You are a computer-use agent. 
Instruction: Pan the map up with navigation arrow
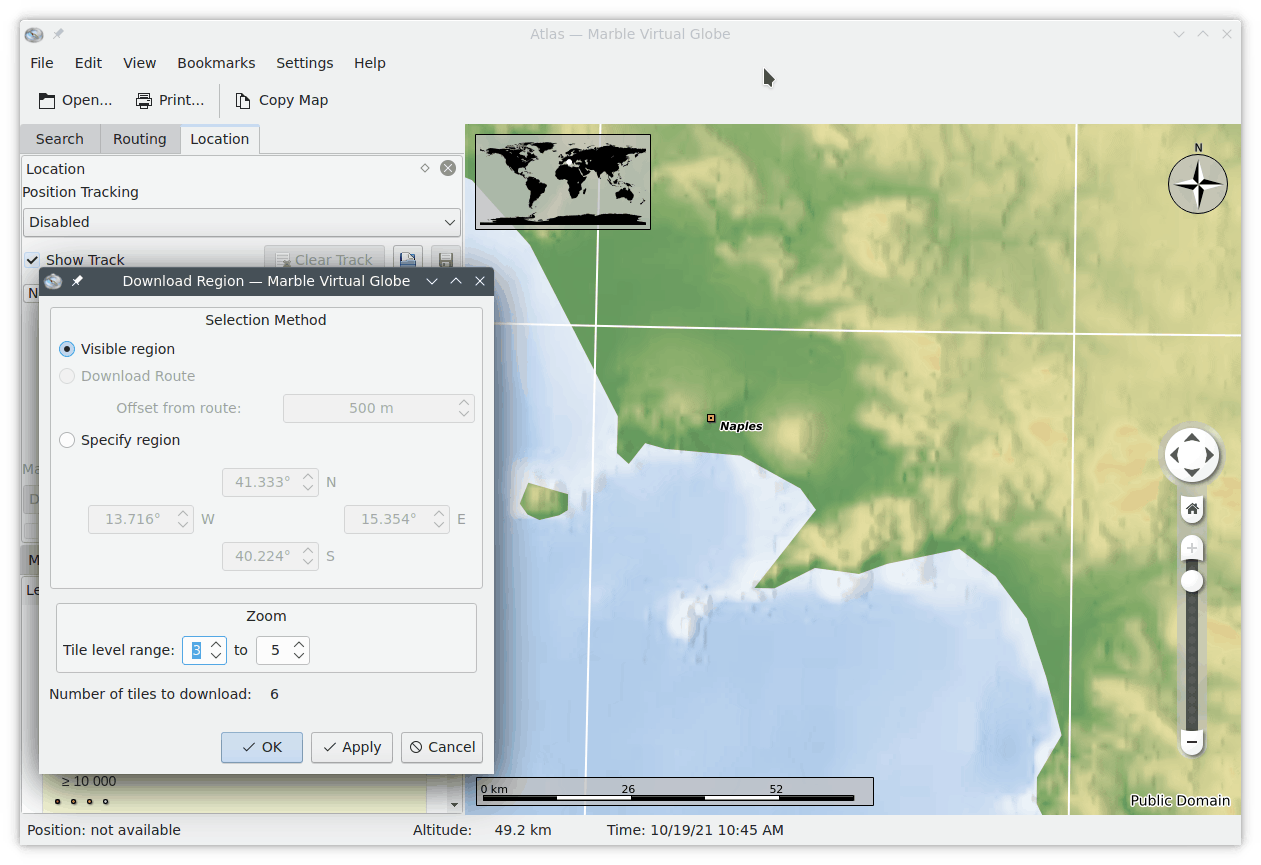(1192, 437)
